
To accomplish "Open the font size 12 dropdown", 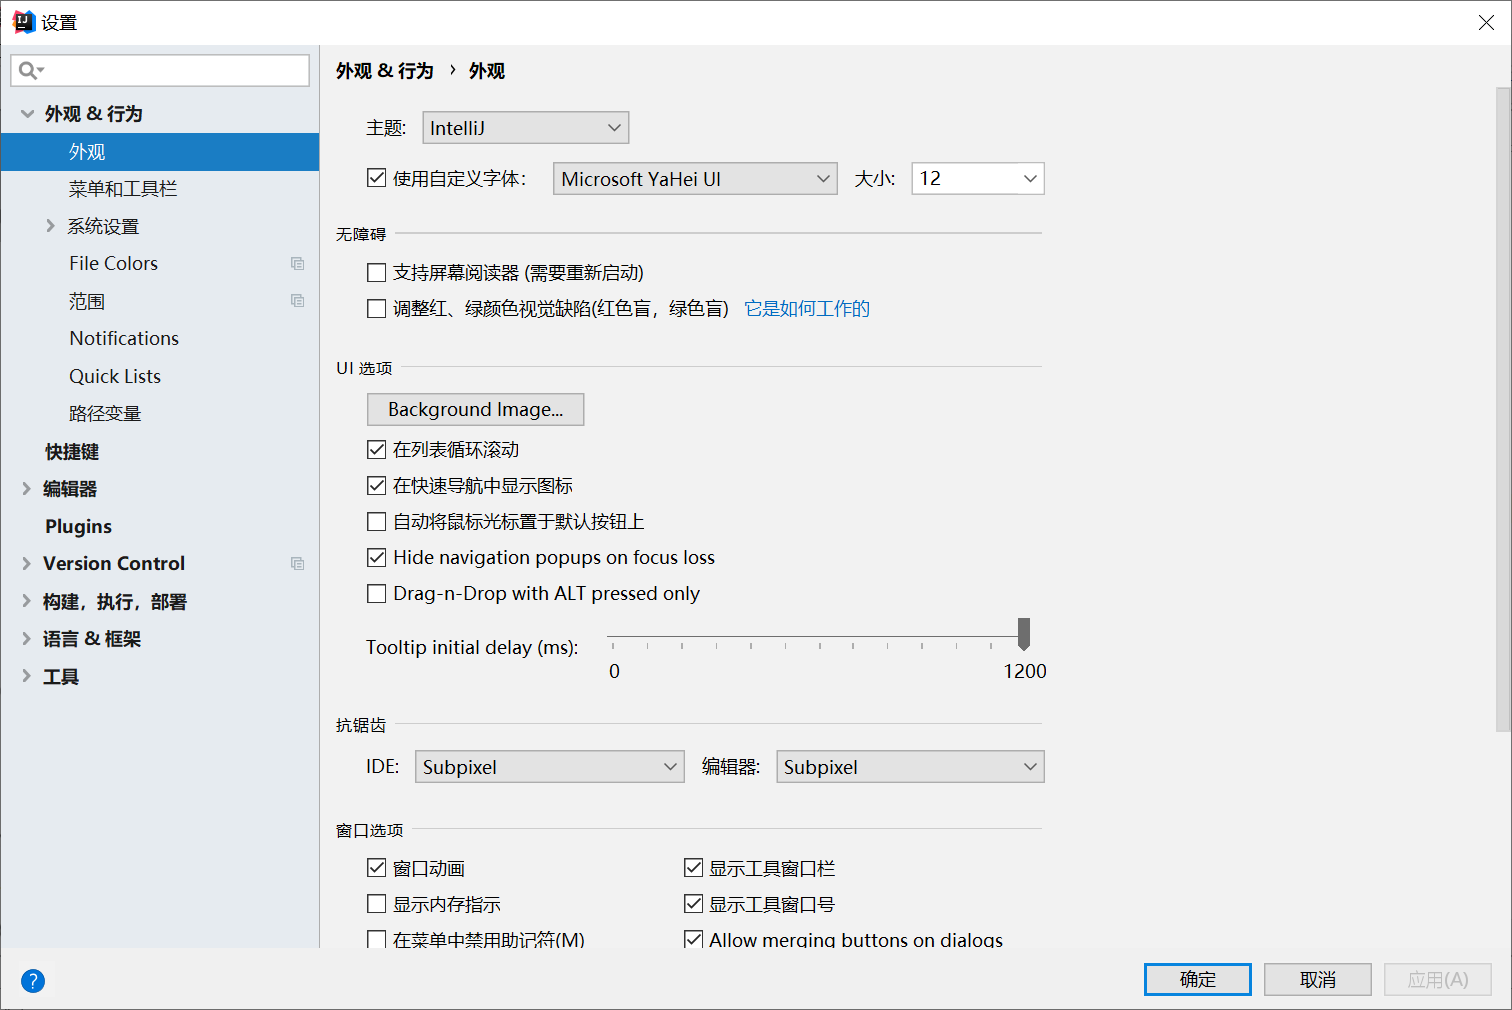I will (x=978, y=179).
